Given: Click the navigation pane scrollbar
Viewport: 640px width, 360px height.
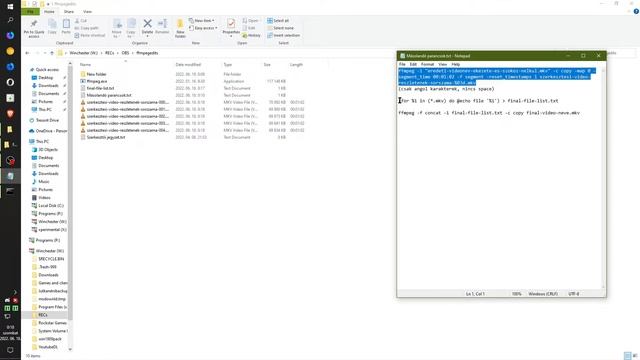Looking at the screenshot, I should (x=70, y=192).
